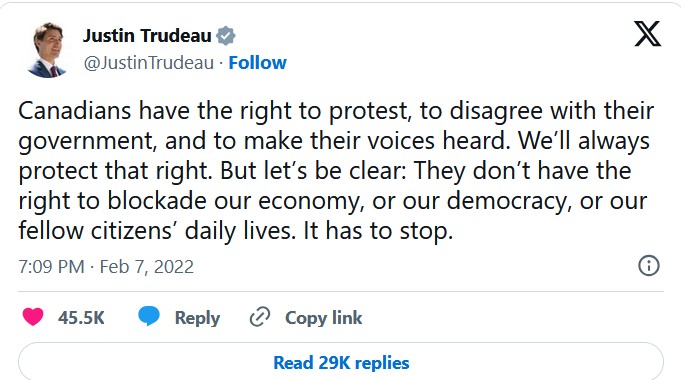The image size is (681, 380).
Task: Click the chain link copy icon
Action: (260, 317)
